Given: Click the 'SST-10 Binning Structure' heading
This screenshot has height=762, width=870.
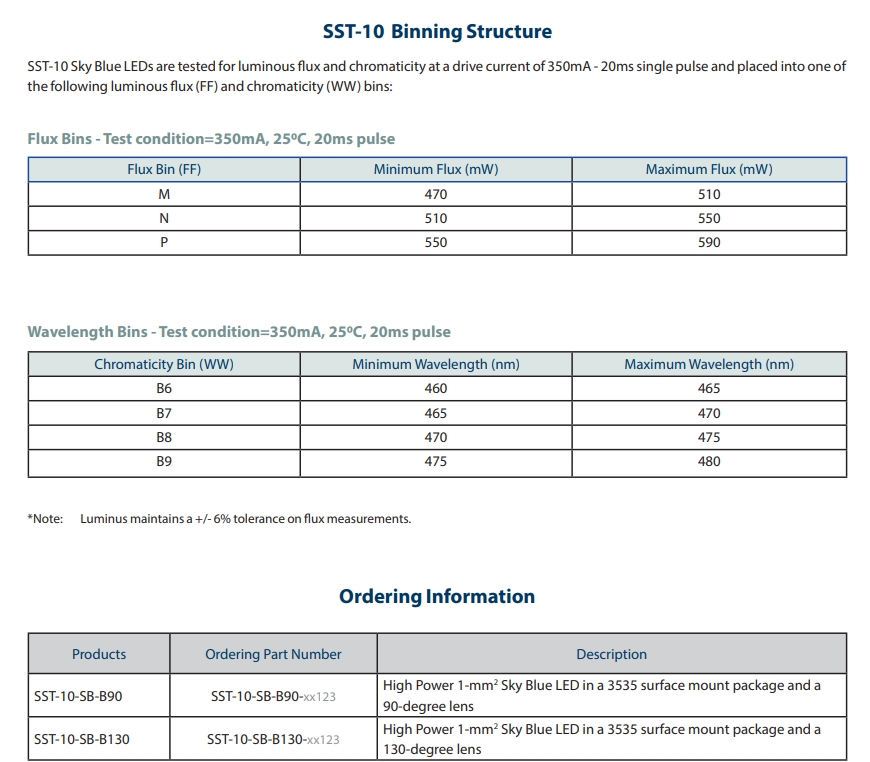Looking at the screenshot, I should coord(437,32).
